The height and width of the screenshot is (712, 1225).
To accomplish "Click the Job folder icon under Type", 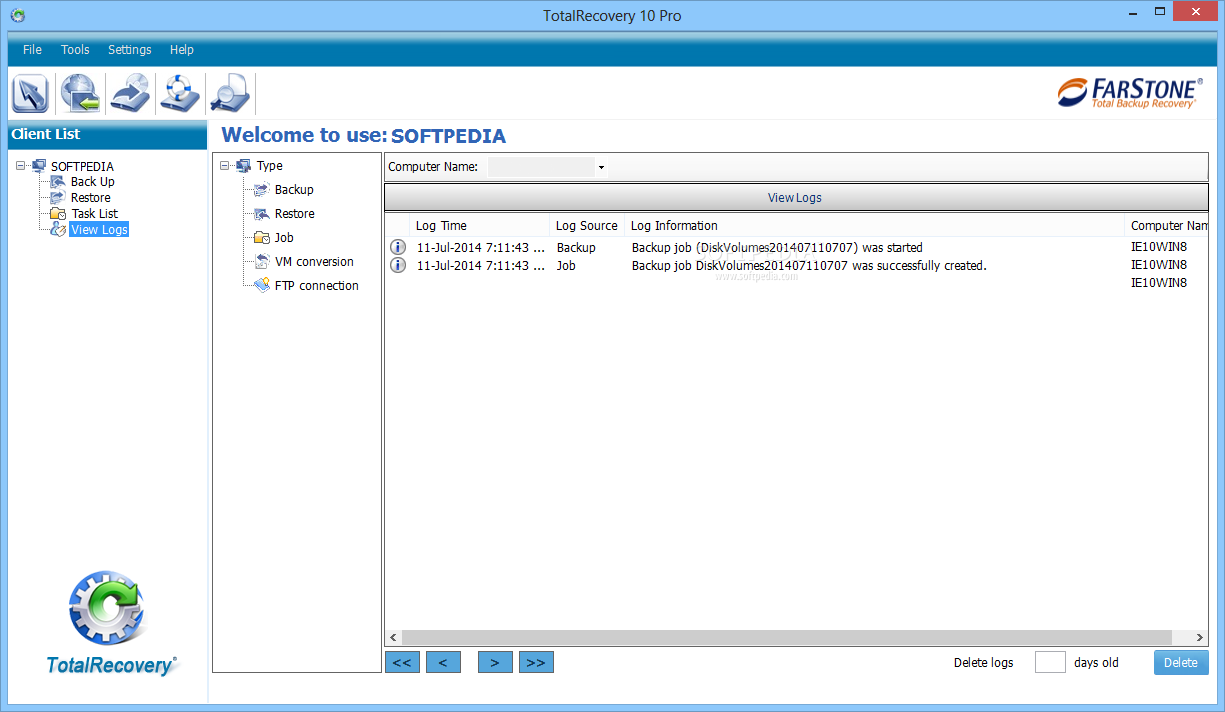I will tap(262, 238).
